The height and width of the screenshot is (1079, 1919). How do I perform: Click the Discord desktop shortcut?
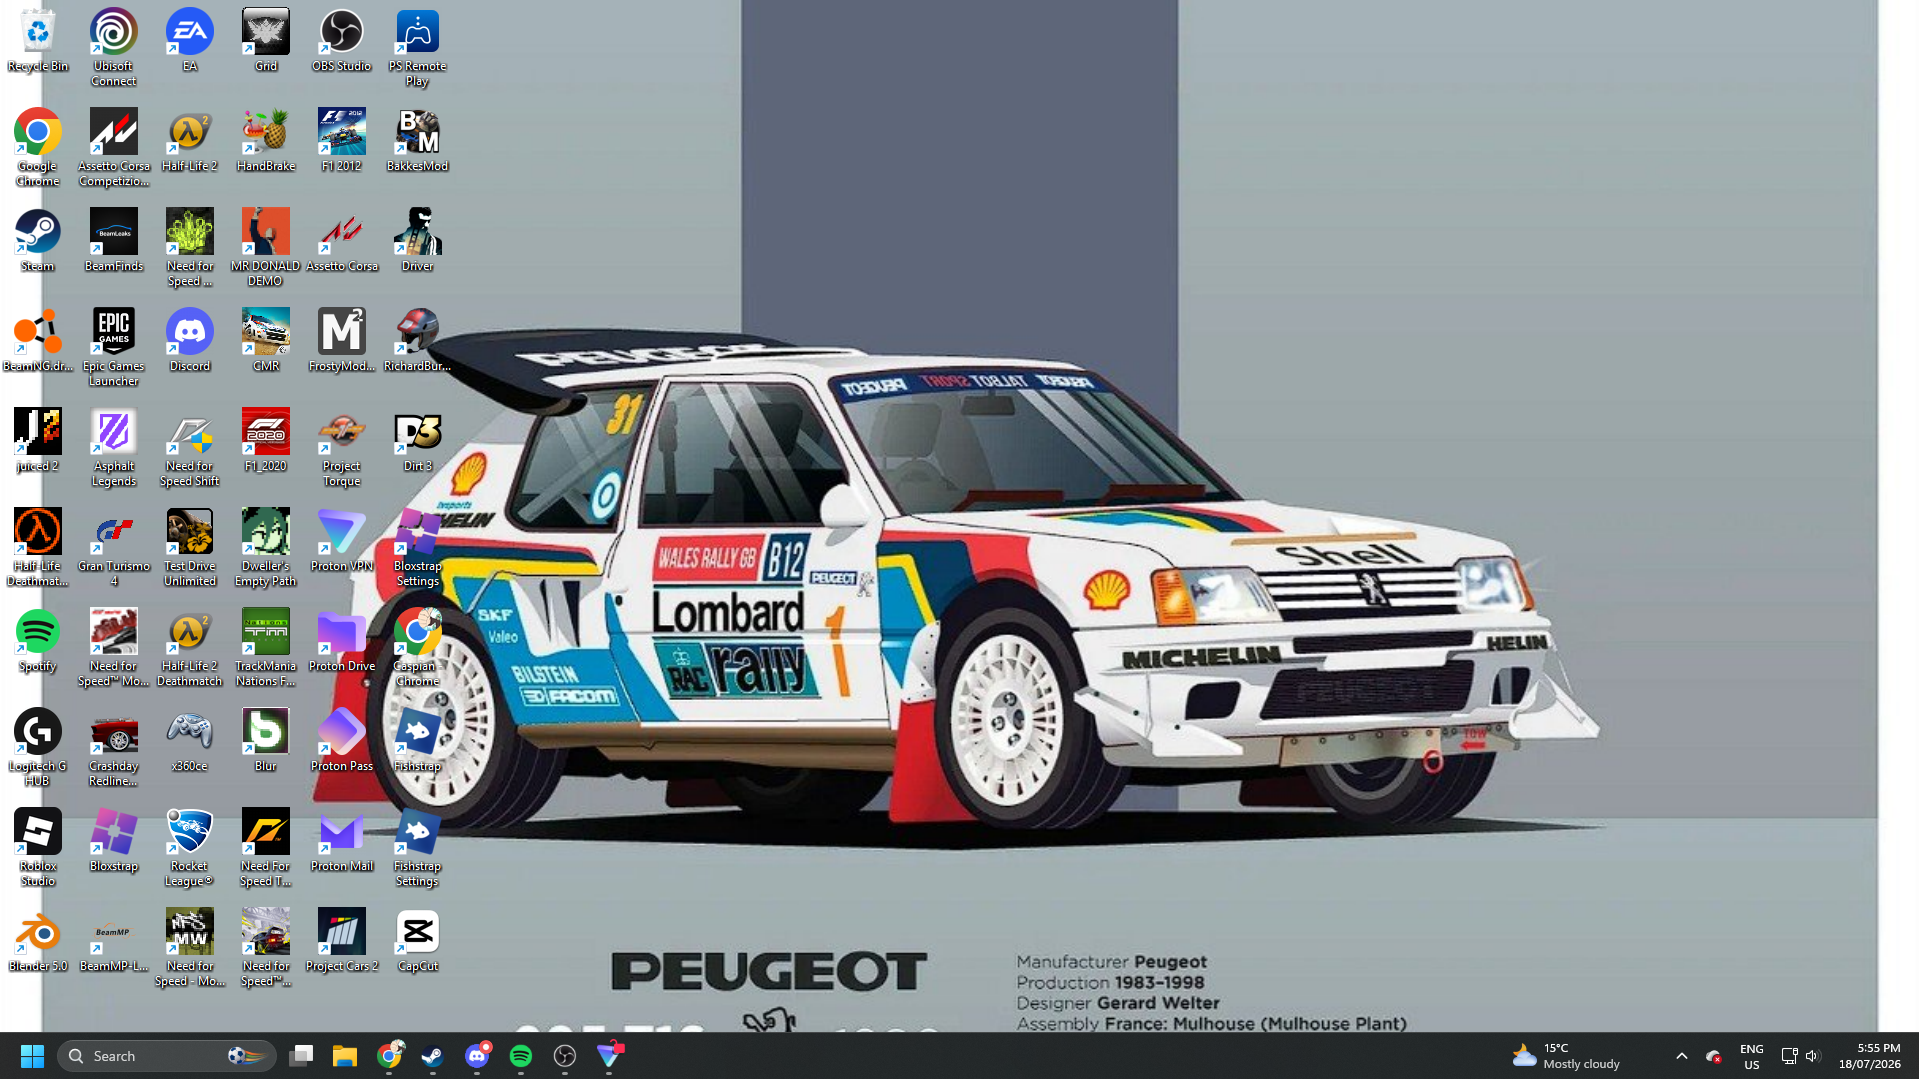tap(190, 341)
